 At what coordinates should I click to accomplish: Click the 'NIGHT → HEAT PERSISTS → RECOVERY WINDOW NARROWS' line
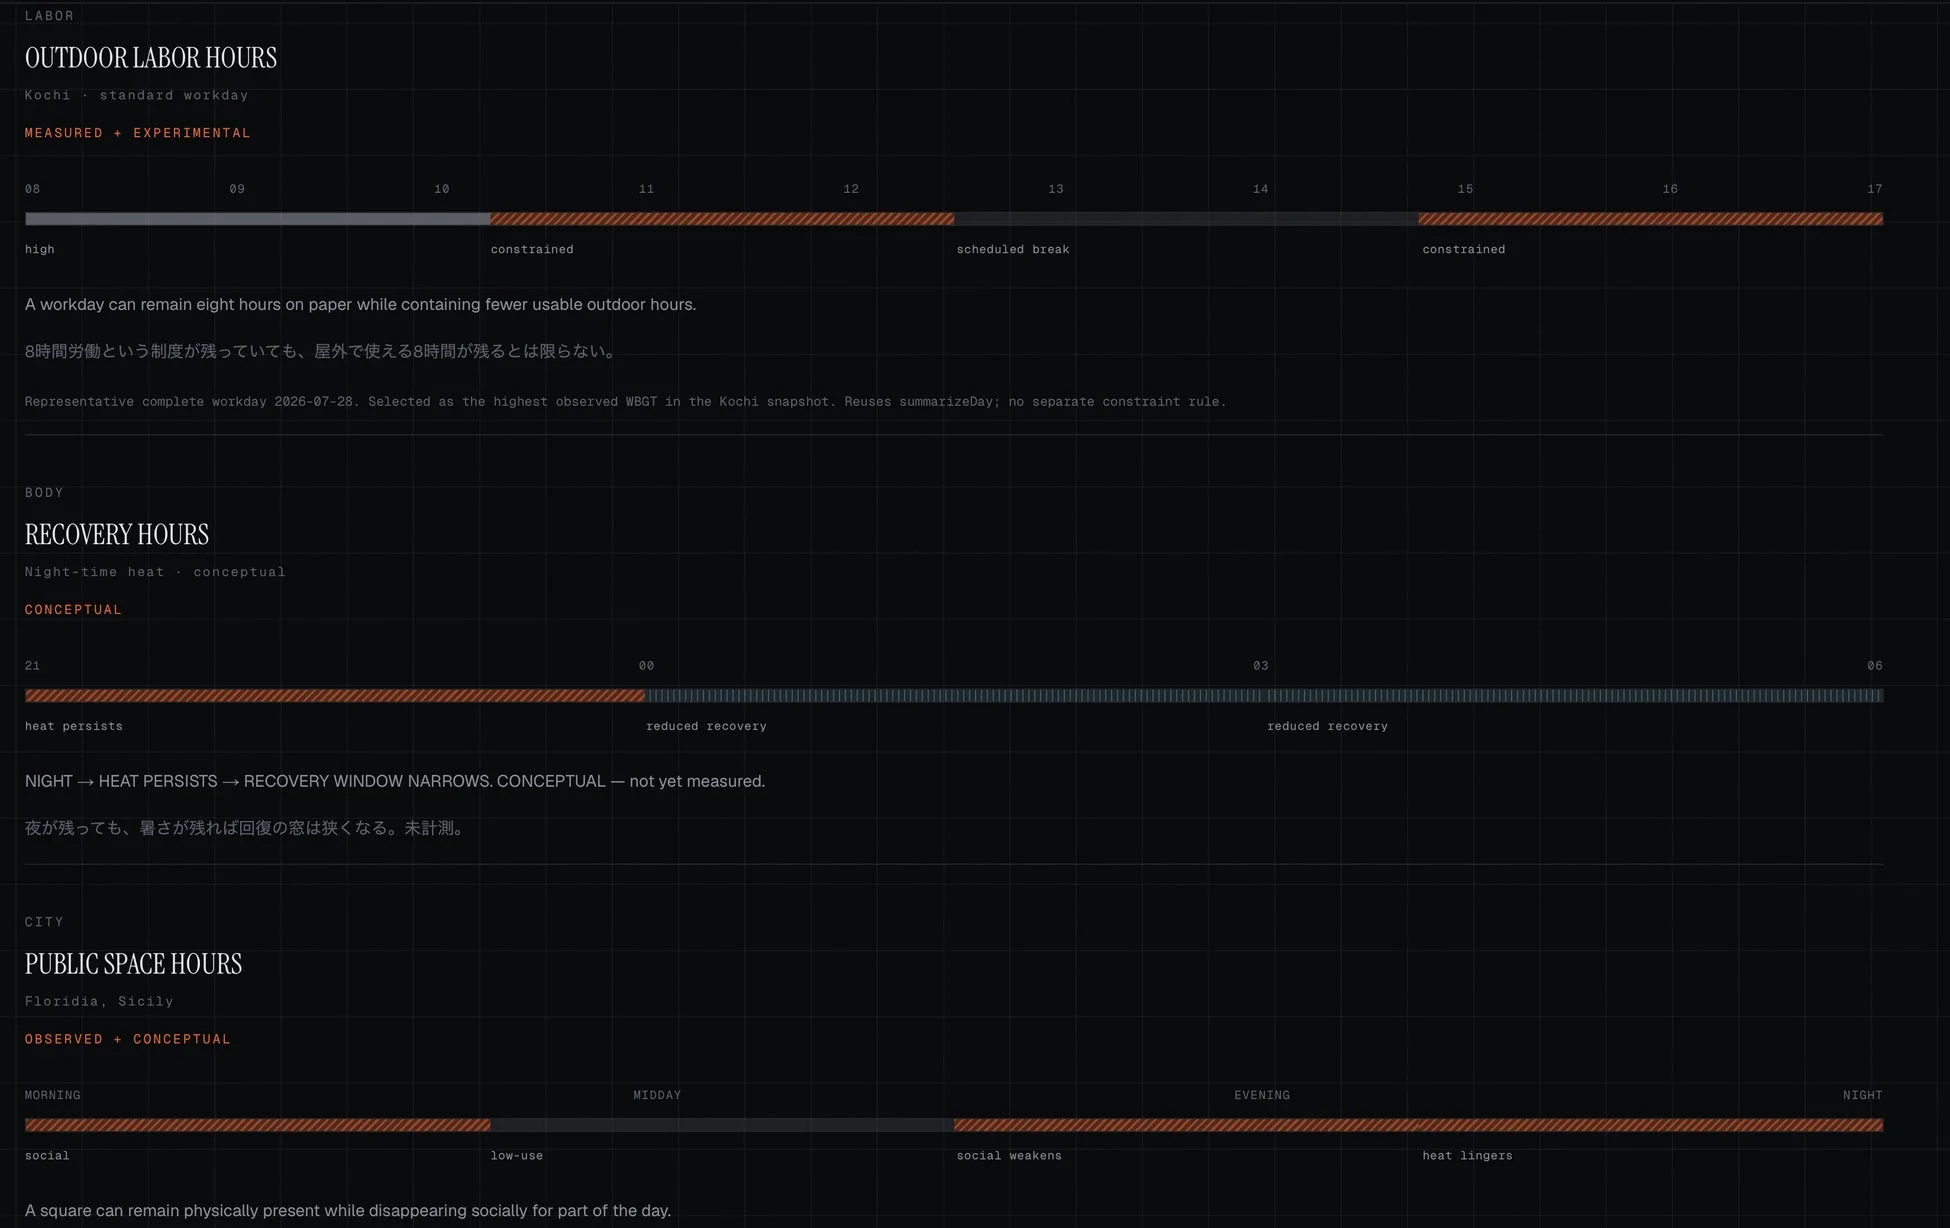click(395, 782)
